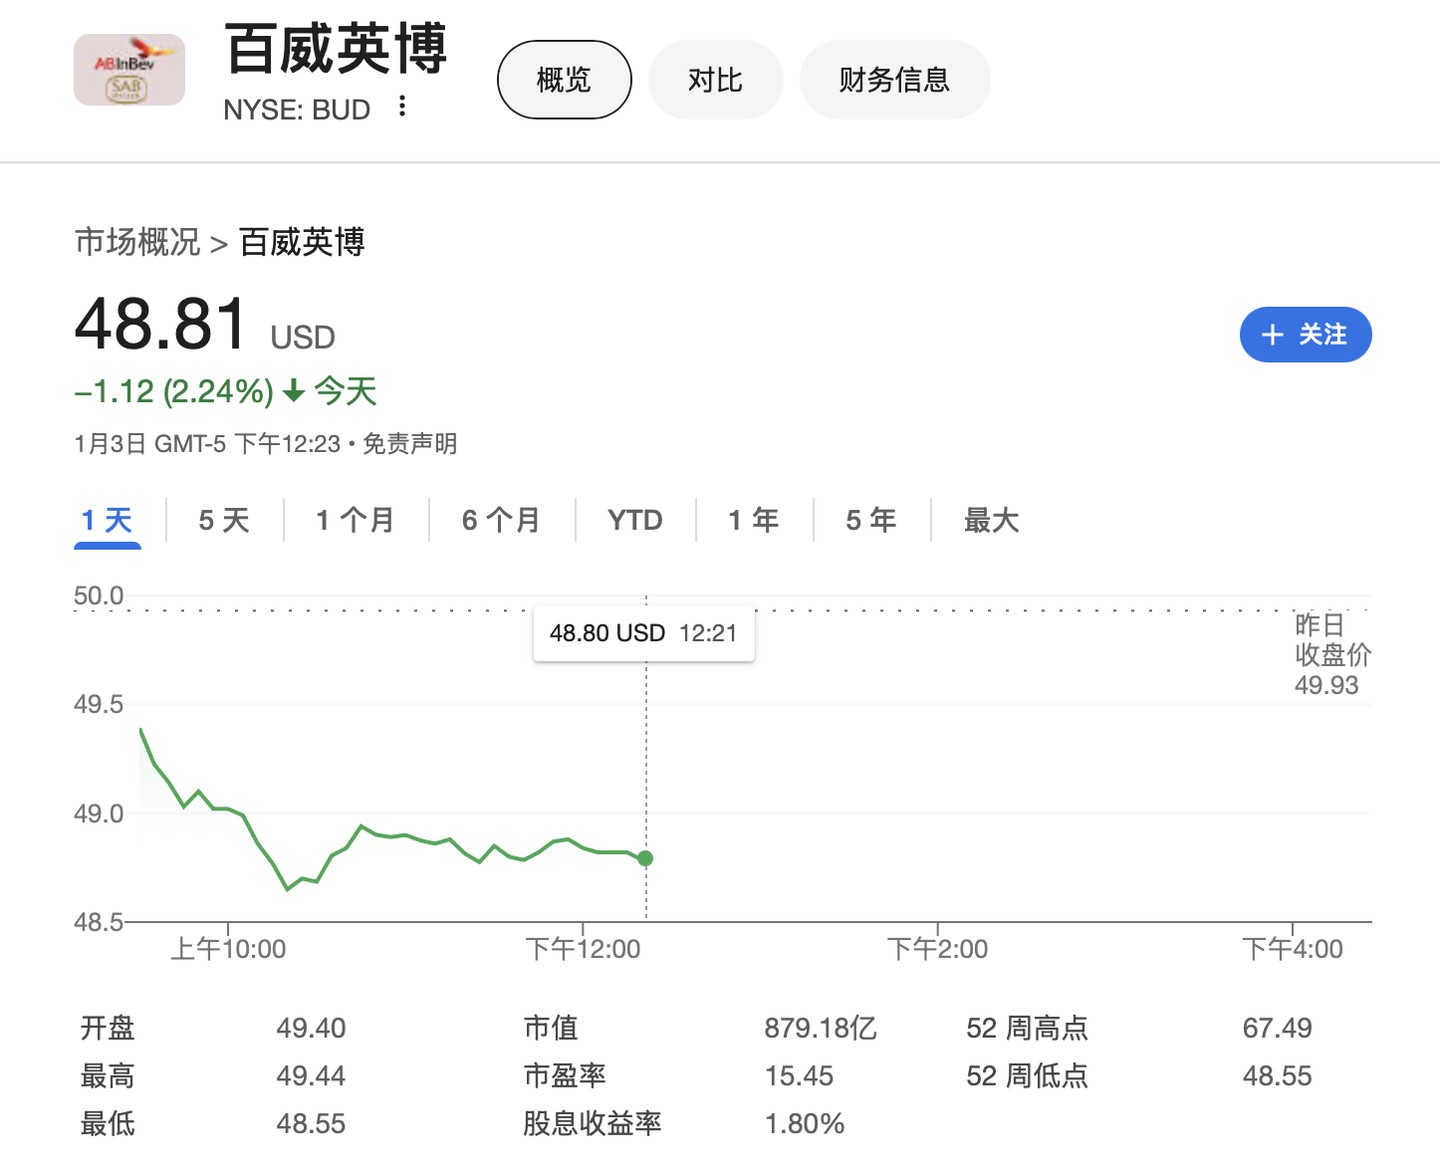Select the YTD time range

click(635, 520)
